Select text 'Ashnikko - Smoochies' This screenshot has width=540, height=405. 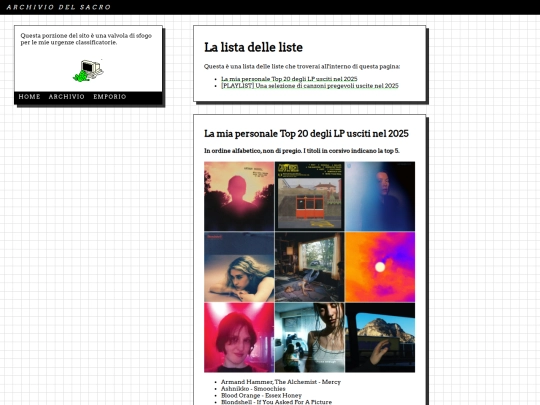253,389
